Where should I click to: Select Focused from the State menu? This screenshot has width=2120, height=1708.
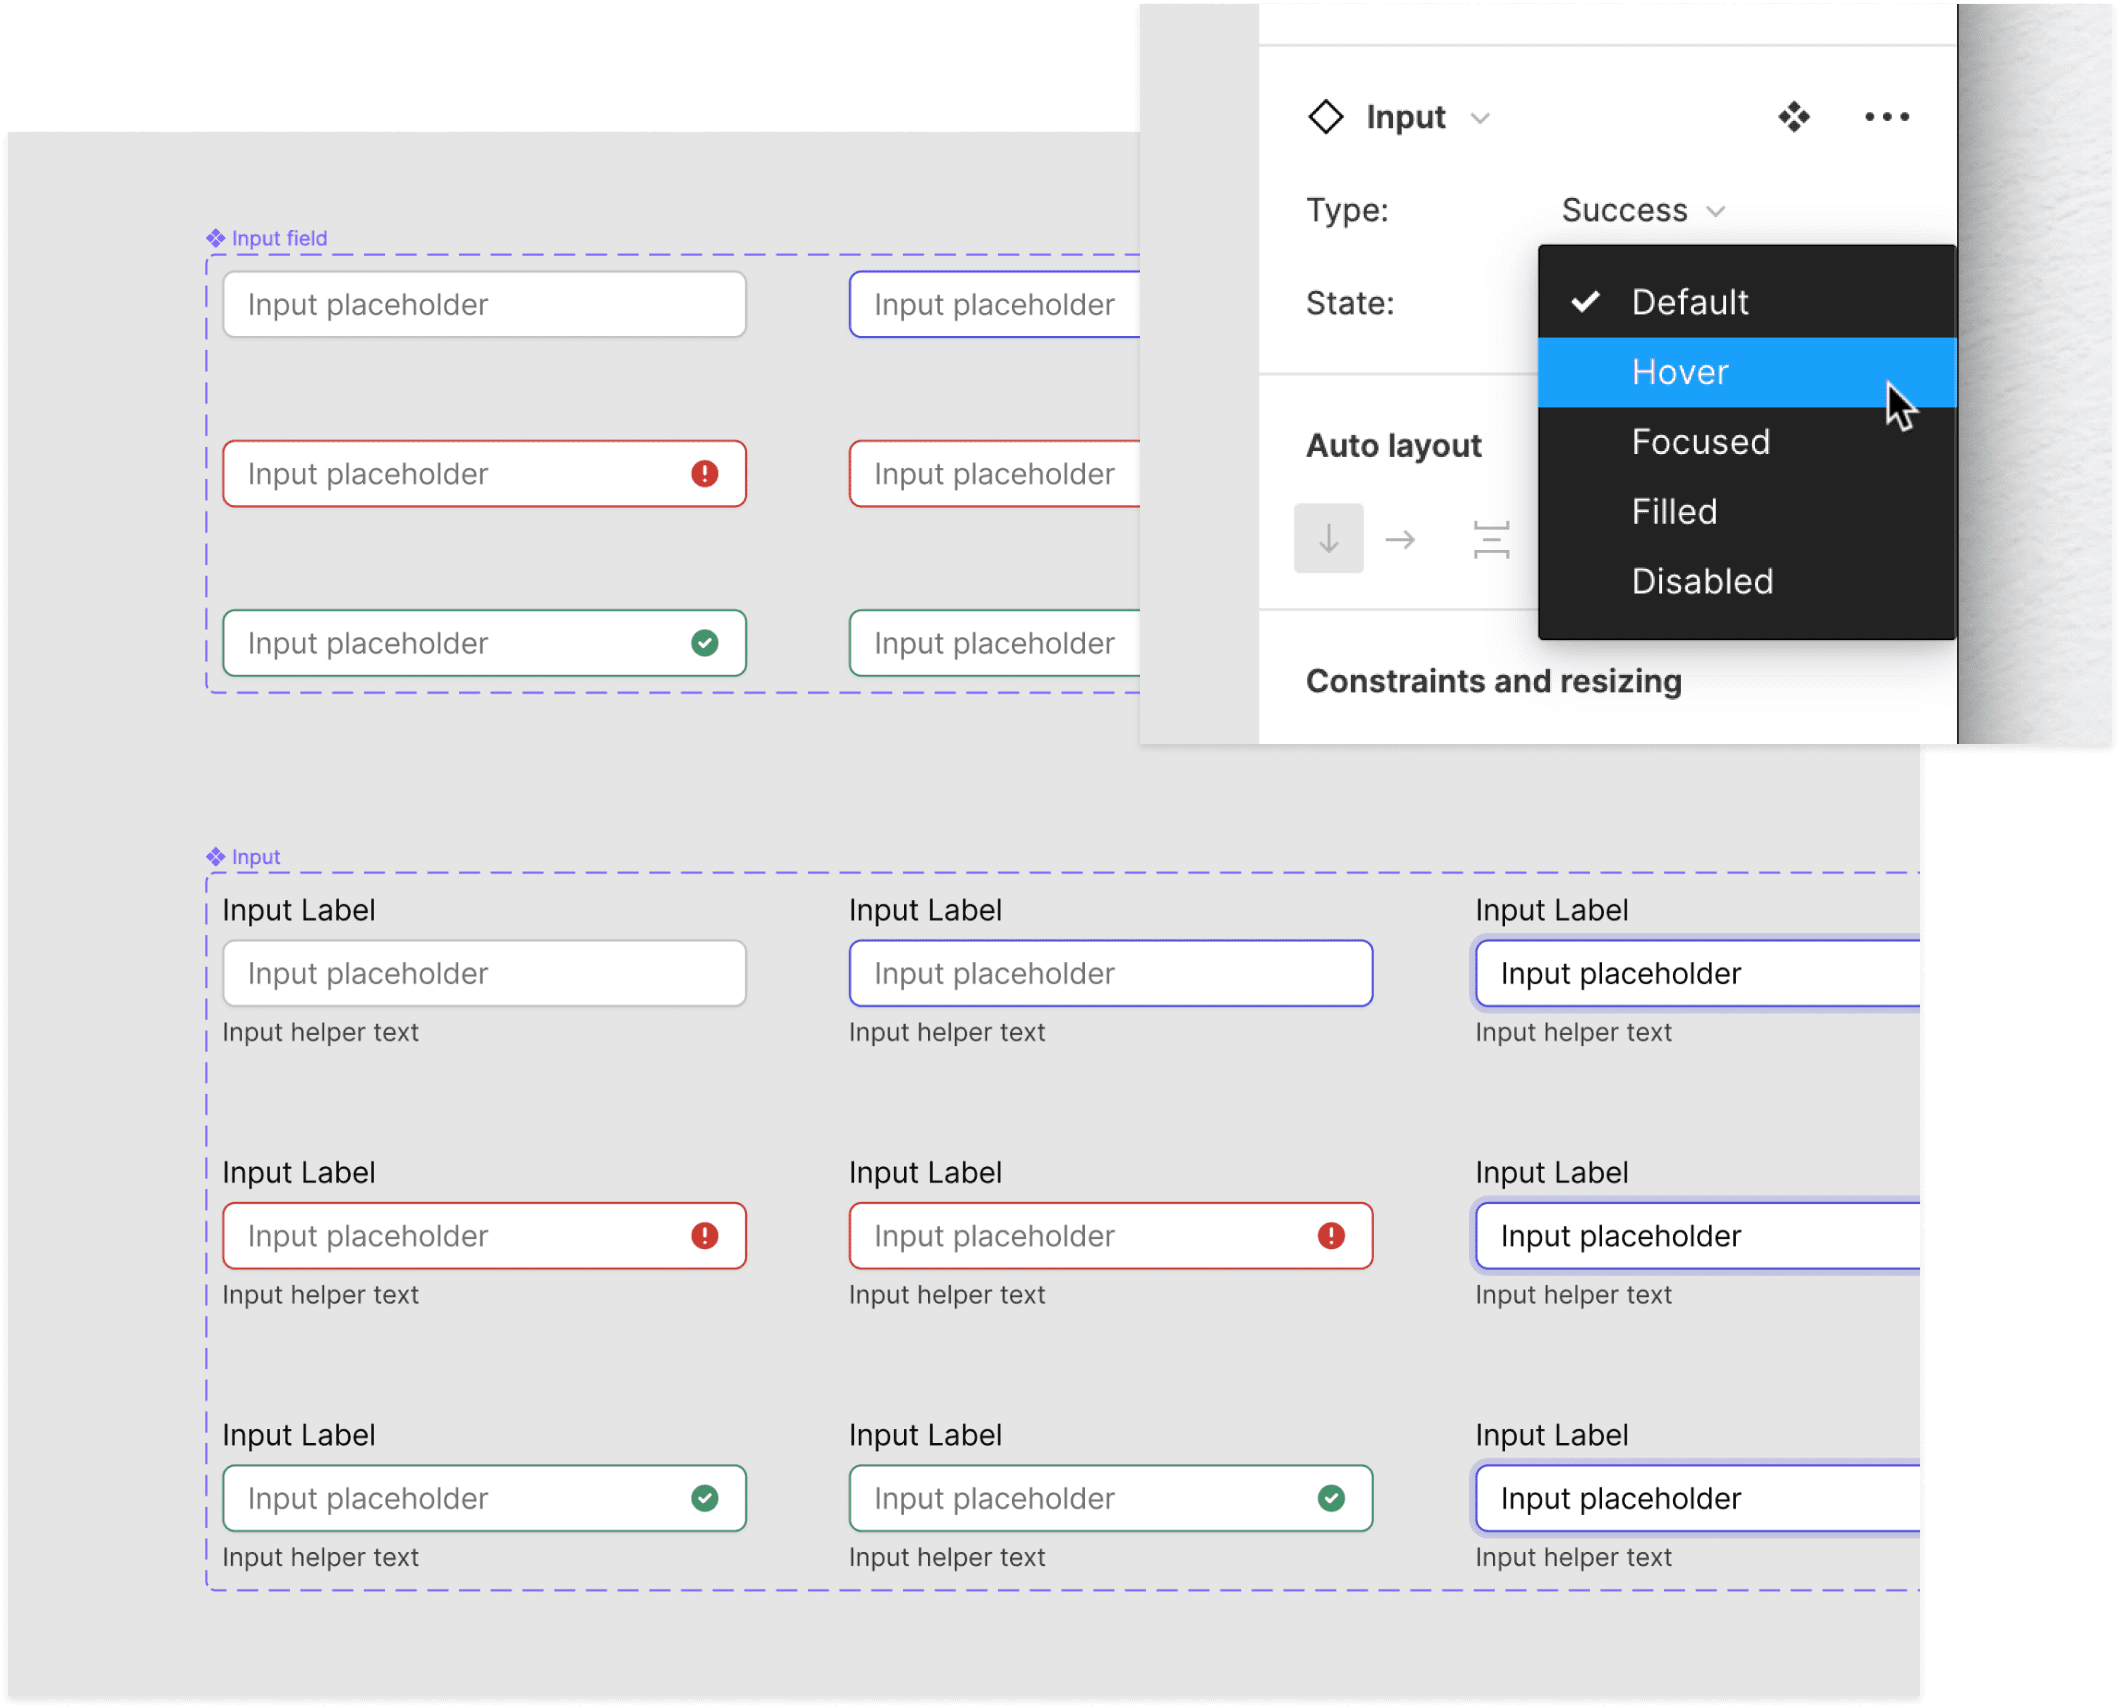tap(1700, 441)
